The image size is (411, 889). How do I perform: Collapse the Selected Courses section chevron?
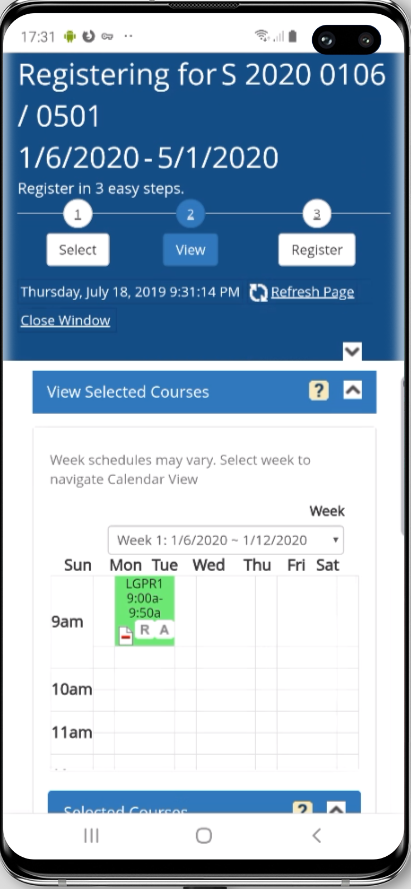[337, 808]
